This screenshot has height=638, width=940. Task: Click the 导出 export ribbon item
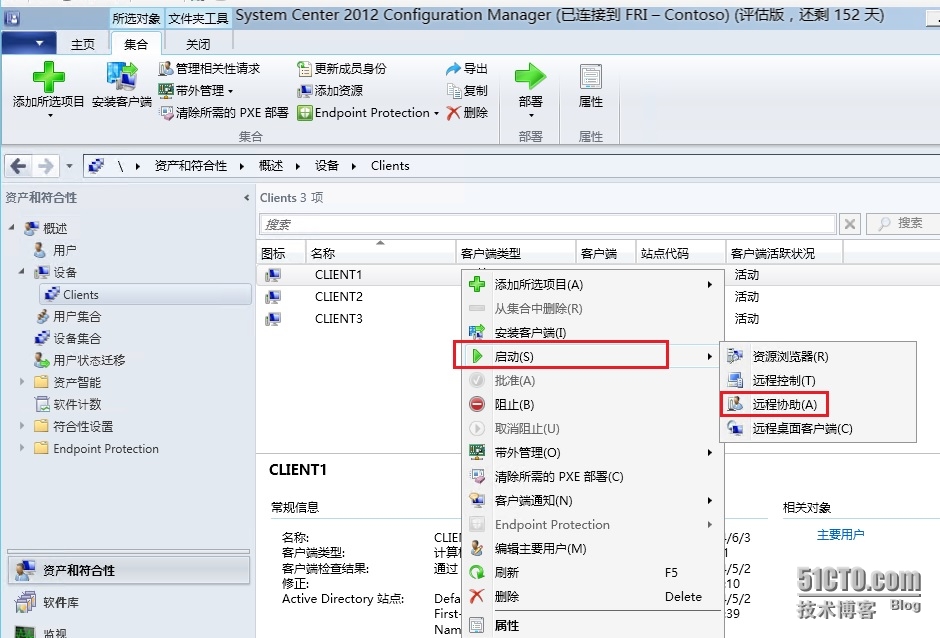(467, 68)
